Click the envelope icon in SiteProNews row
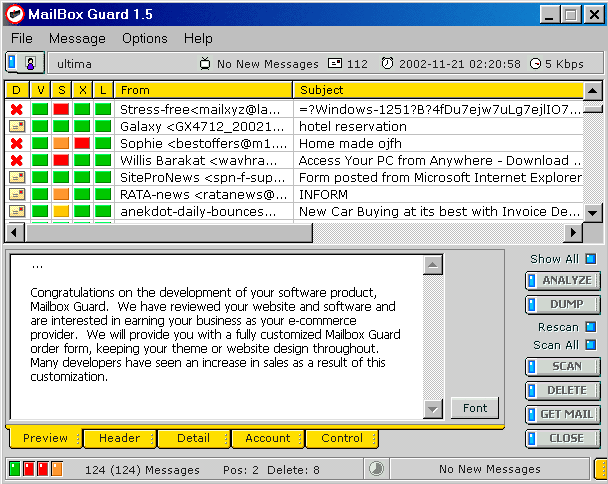This screenshot has width=608, height=484. tap(17, 178)
